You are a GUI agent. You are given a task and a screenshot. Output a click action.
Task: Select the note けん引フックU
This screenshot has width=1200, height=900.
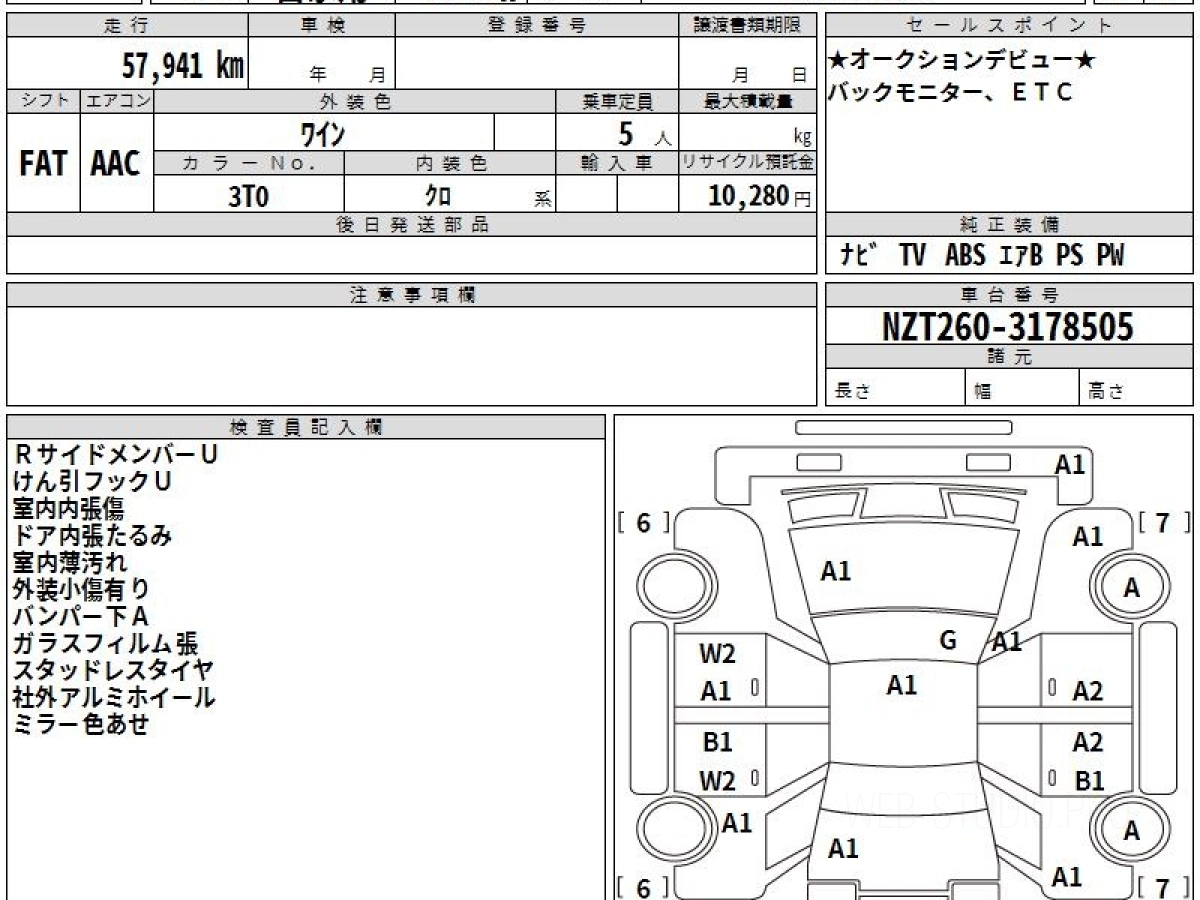[x=92, y=481]
